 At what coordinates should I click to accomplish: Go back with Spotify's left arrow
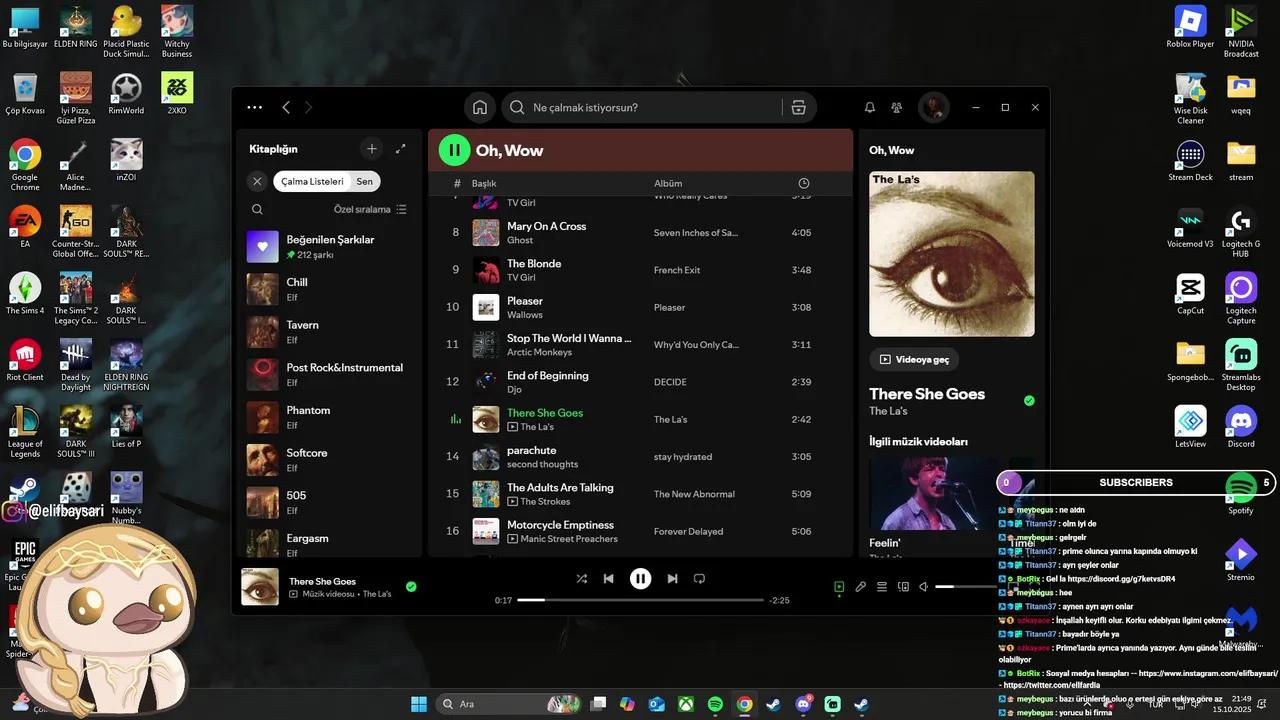286,107
